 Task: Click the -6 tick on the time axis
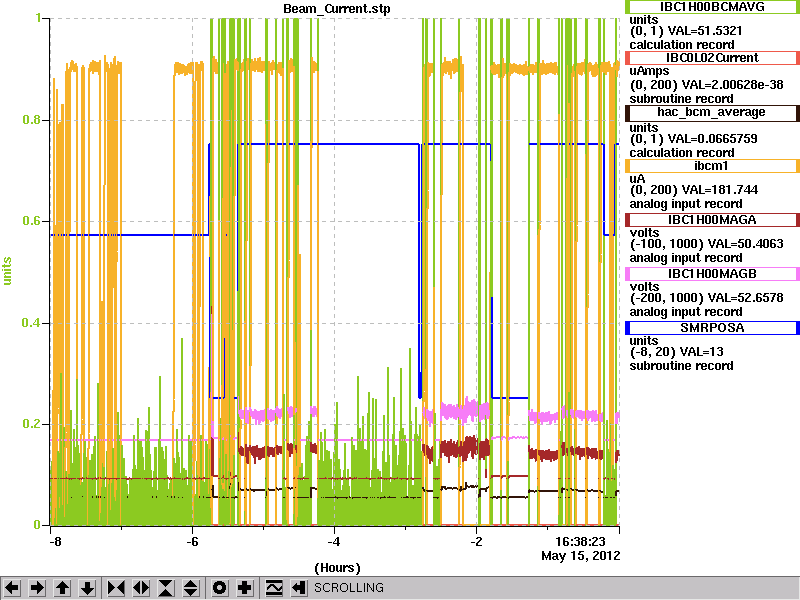pos(192,541)
